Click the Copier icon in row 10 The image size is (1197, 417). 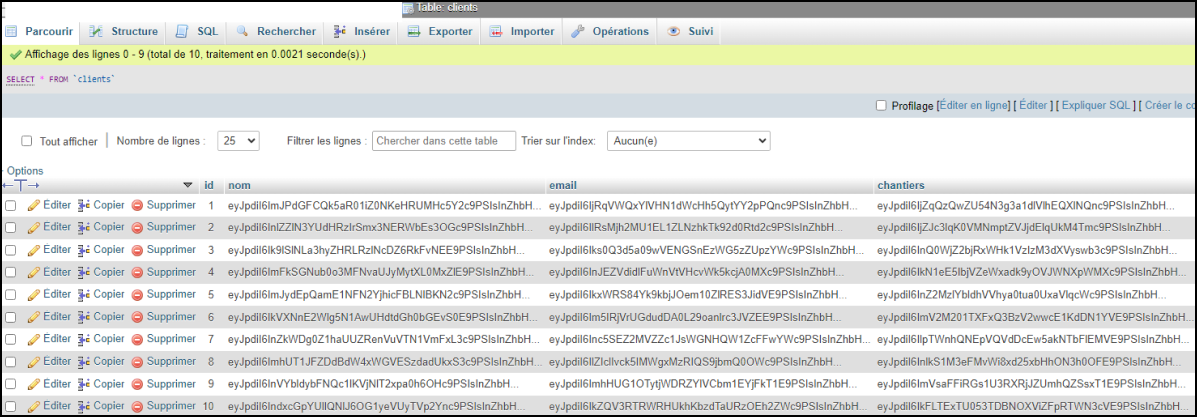click(84, 407)
